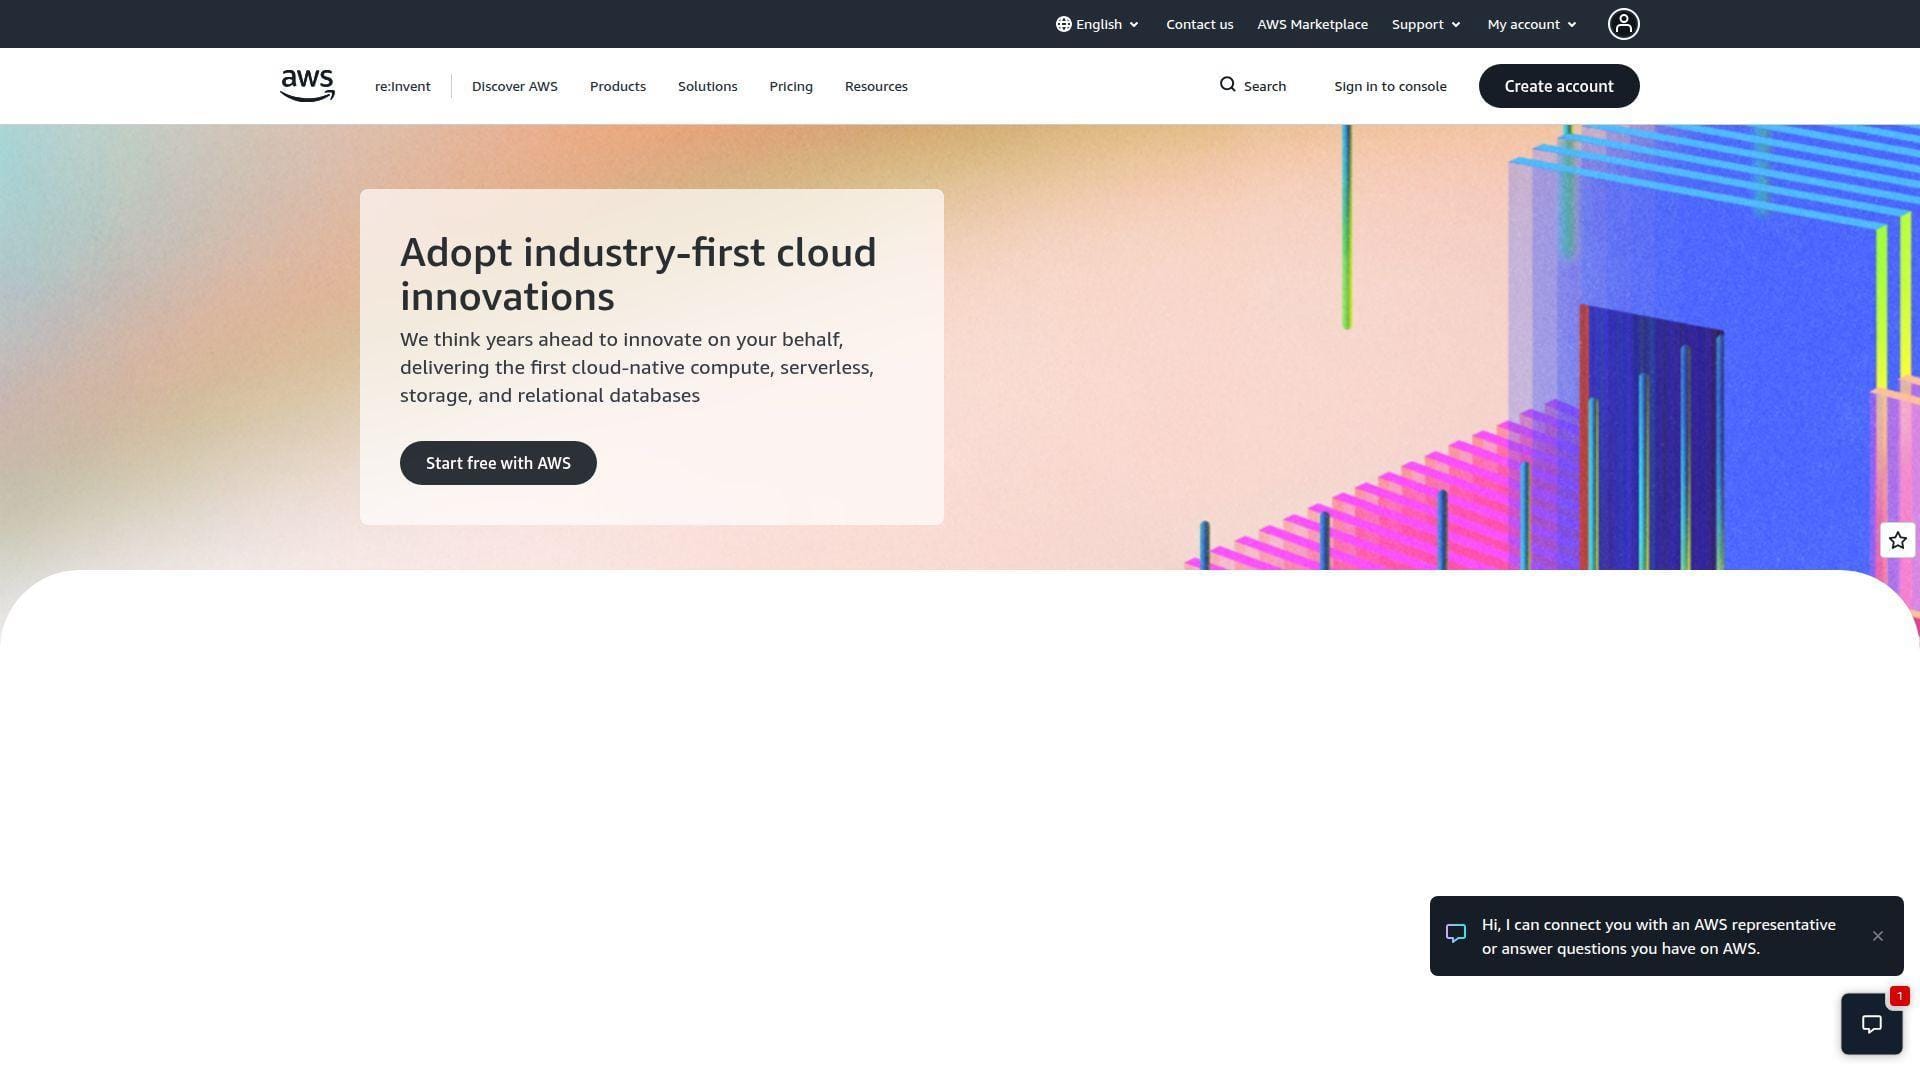Click the magnifying glass search icon

click(x=1228, y=85)
